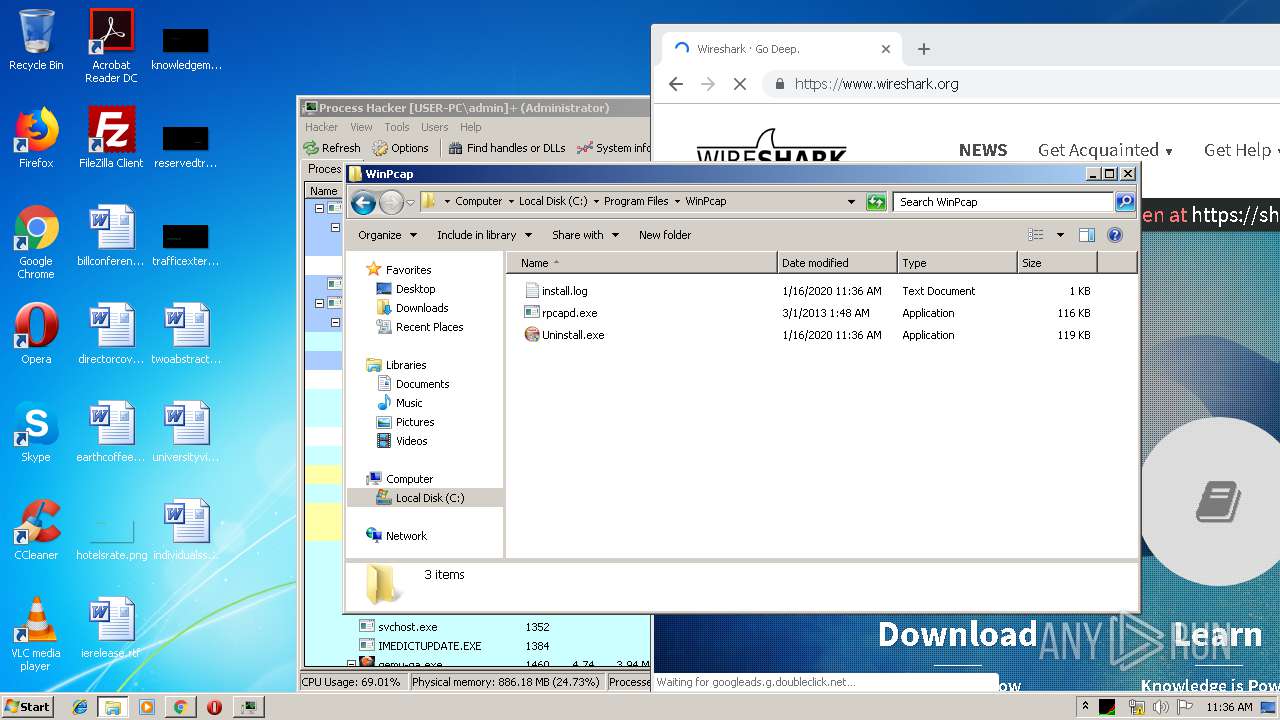This screenshot has height=720, width=1280.
Task: Open the Tools menu in Process Hacker
Action: click(x=397, y=127)
